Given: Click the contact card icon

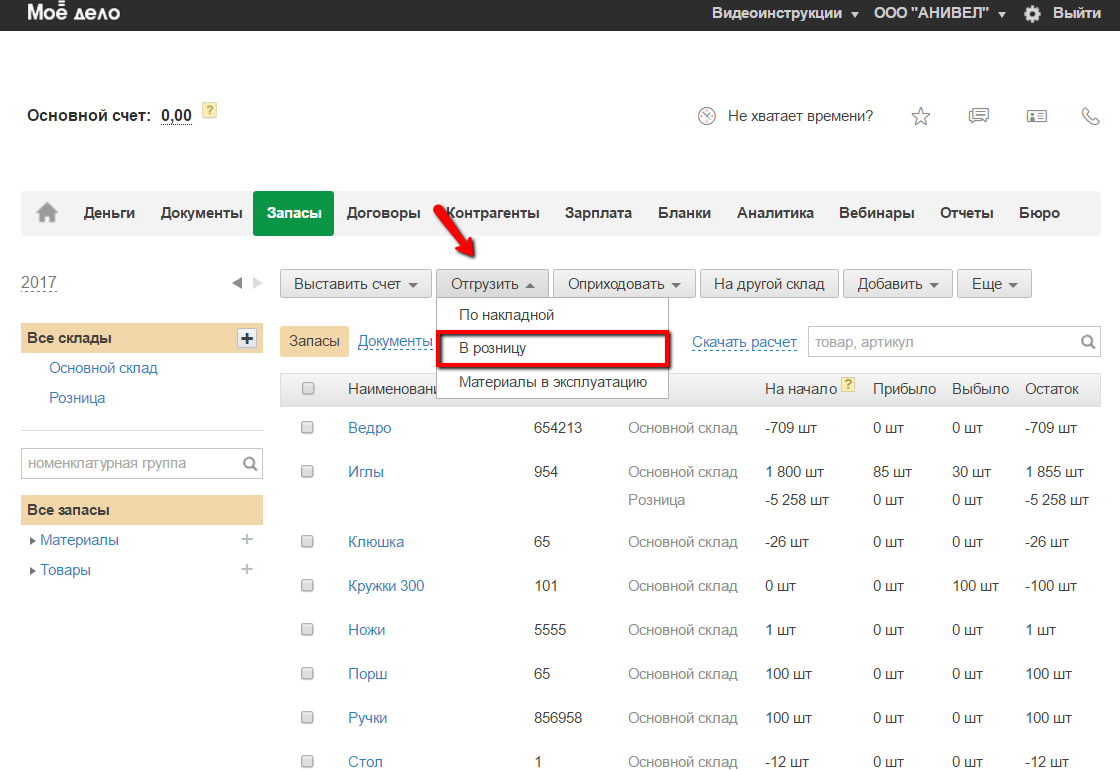Looking at the screenshot, I should coord(1036,116).
